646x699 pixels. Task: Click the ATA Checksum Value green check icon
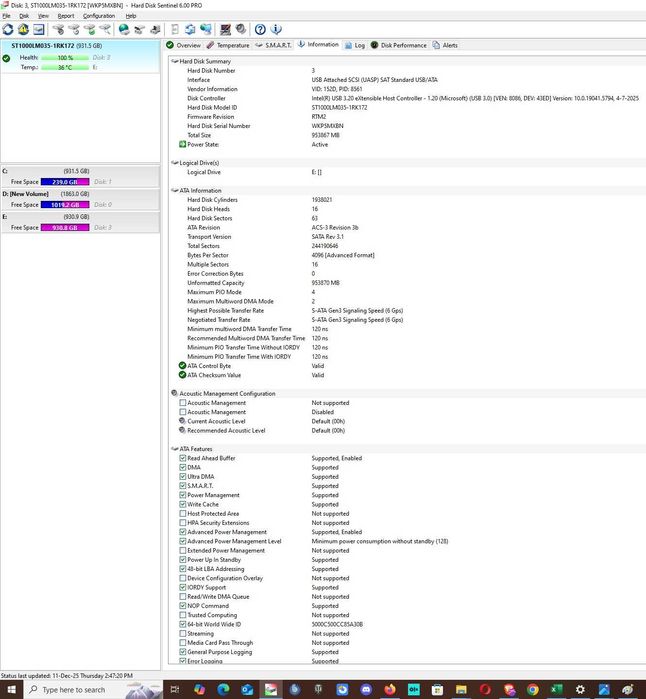click(x=182, y=375)
